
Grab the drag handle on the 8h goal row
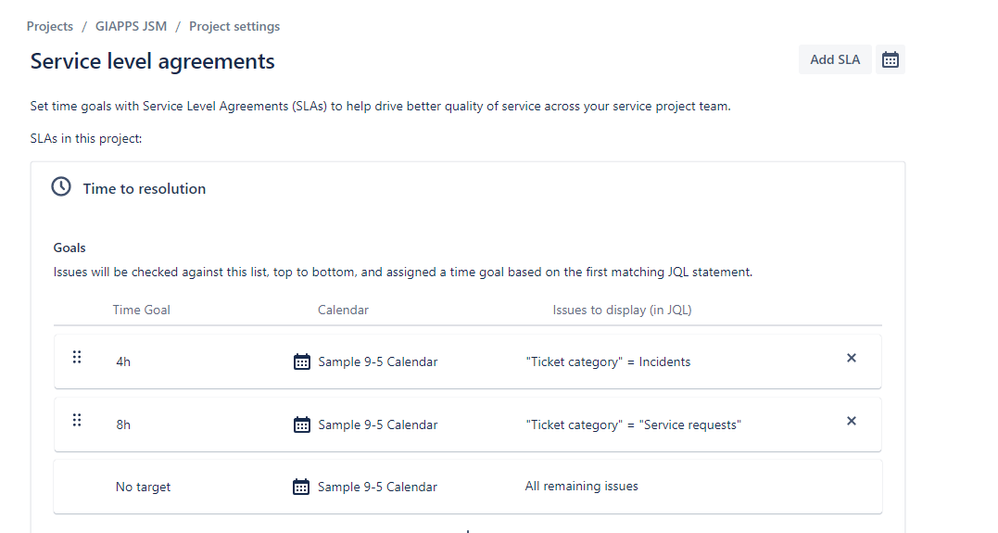77,420
